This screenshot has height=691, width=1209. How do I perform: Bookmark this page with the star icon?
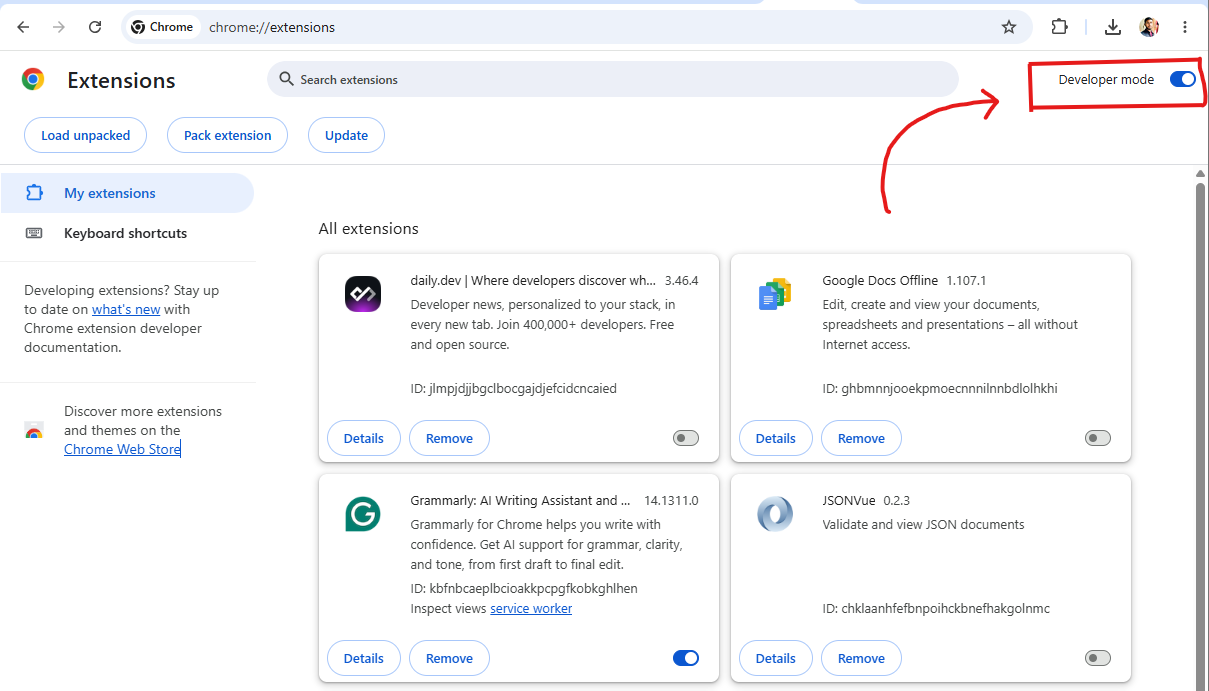pos(1009,27)
